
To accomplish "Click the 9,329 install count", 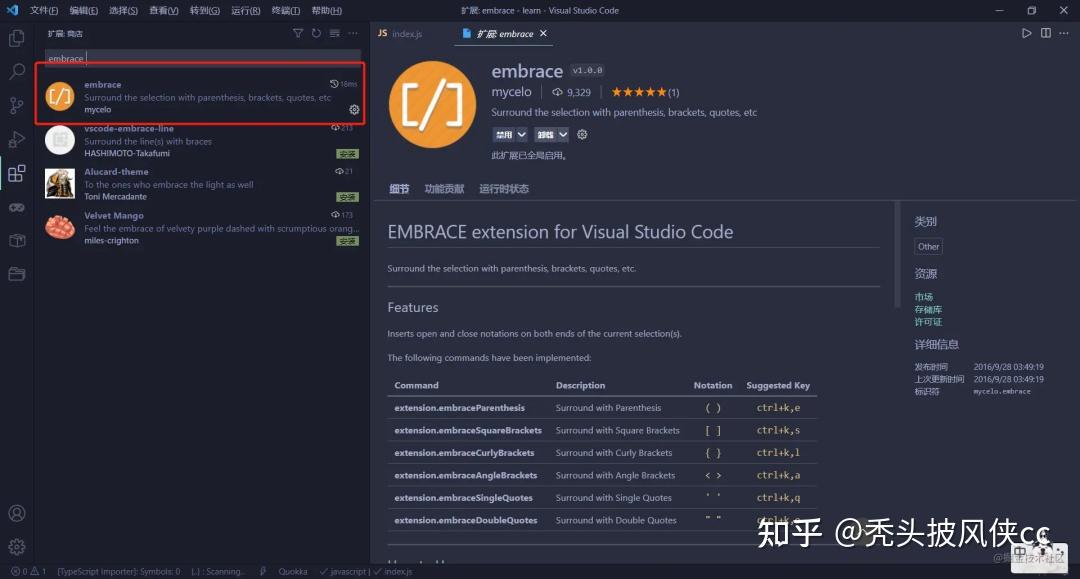I will tap(572, 92).
